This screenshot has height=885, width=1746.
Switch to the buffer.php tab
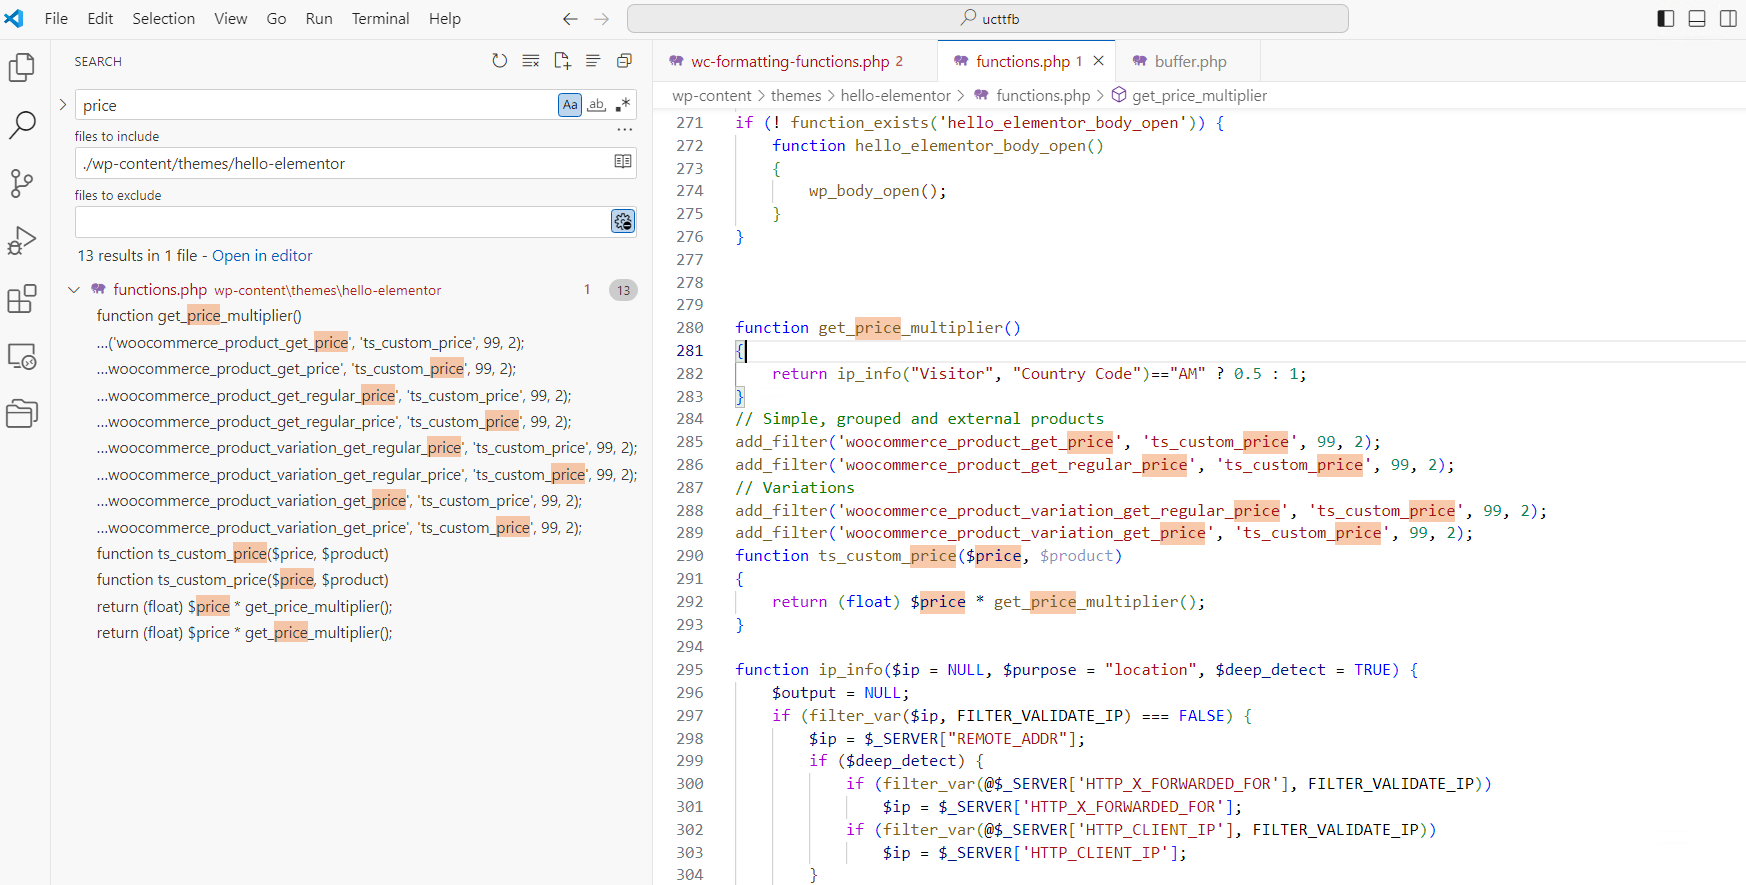pos(1190,61)
